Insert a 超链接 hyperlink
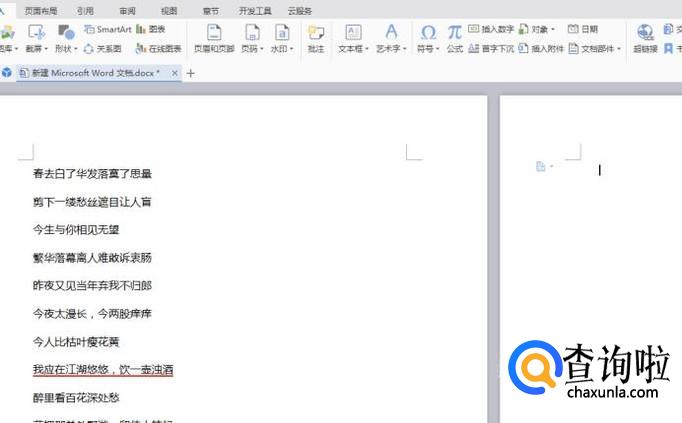 [x=645, y=38]
